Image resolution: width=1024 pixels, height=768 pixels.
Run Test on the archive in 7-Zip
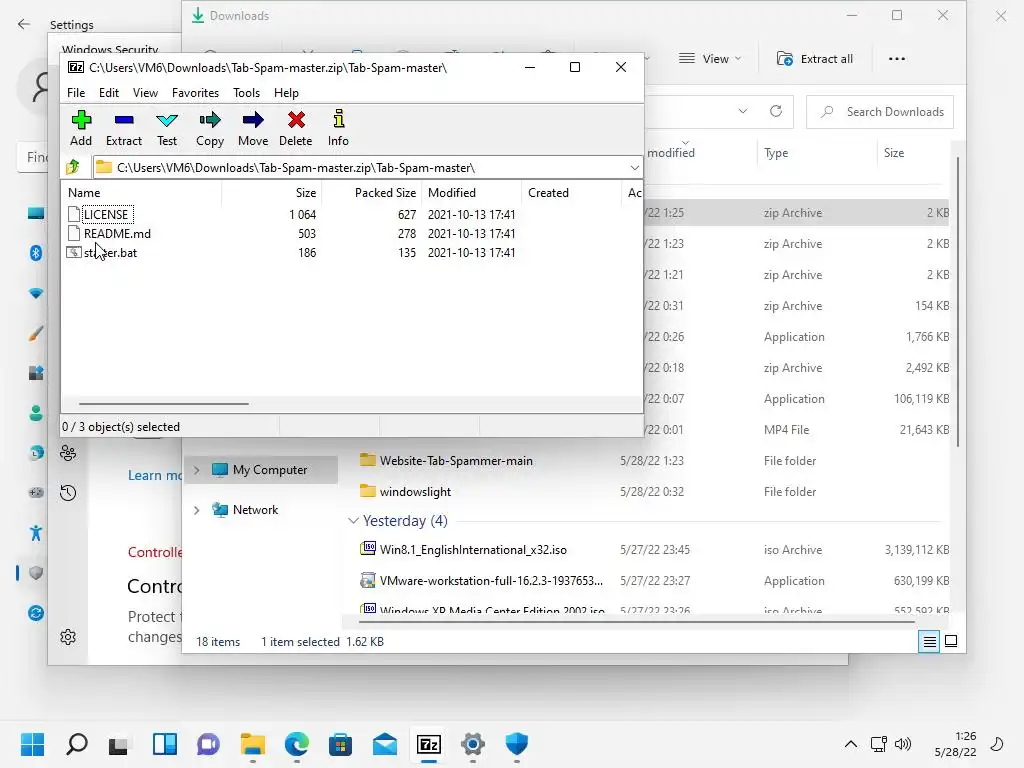click(x=167, y=128)
